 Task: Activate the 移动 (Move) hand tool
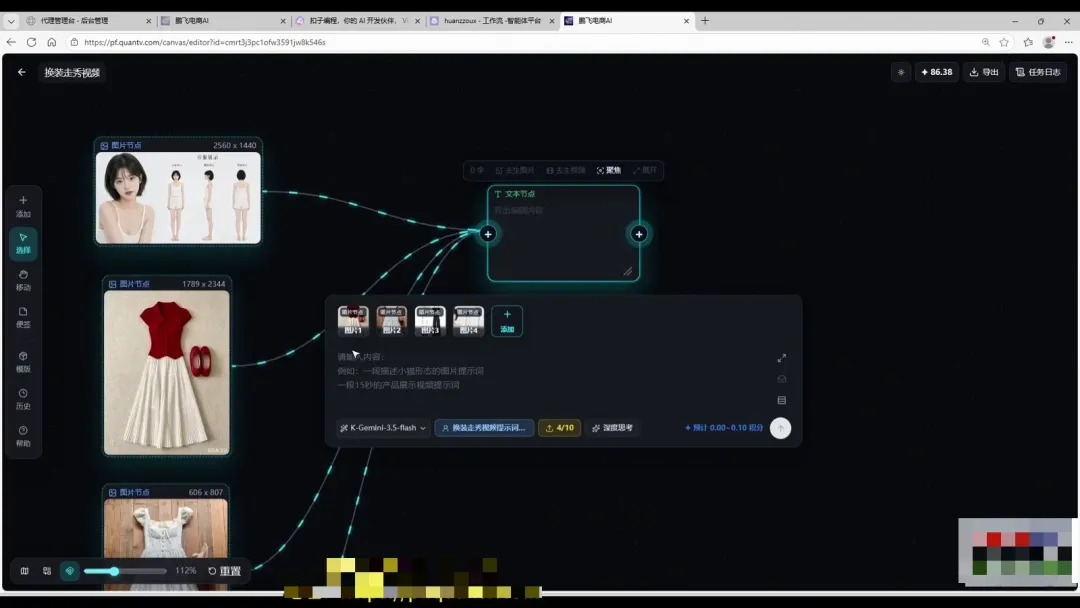pyautogui.click(x=23, y=280)
